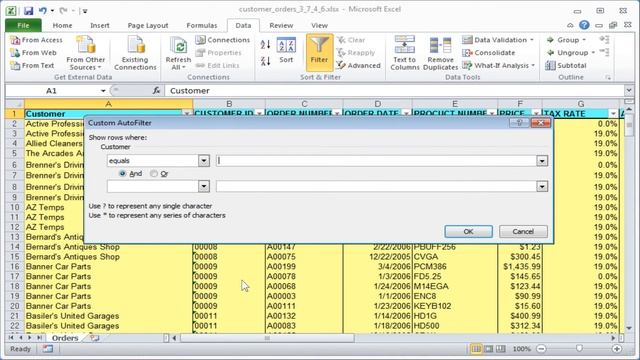Select the And radio option
The image size is (640, 360).
coord(122,173)
